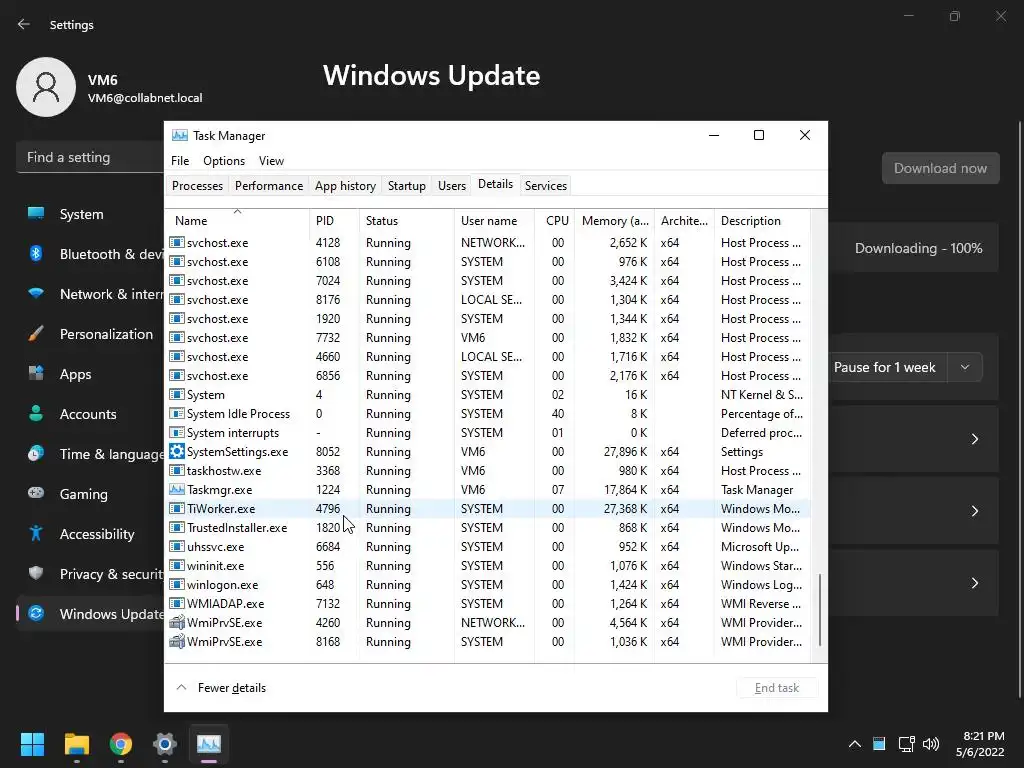
Task: Open the Accessibility figure icon
Action: click(36, 534)
